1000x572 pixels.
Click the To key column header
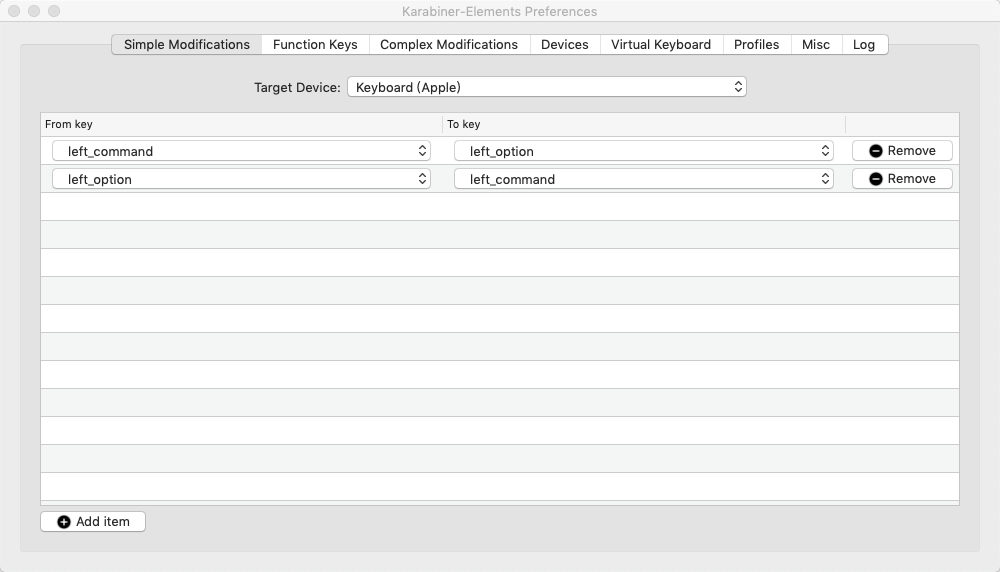pyautogui.click(x=643, y=125)
